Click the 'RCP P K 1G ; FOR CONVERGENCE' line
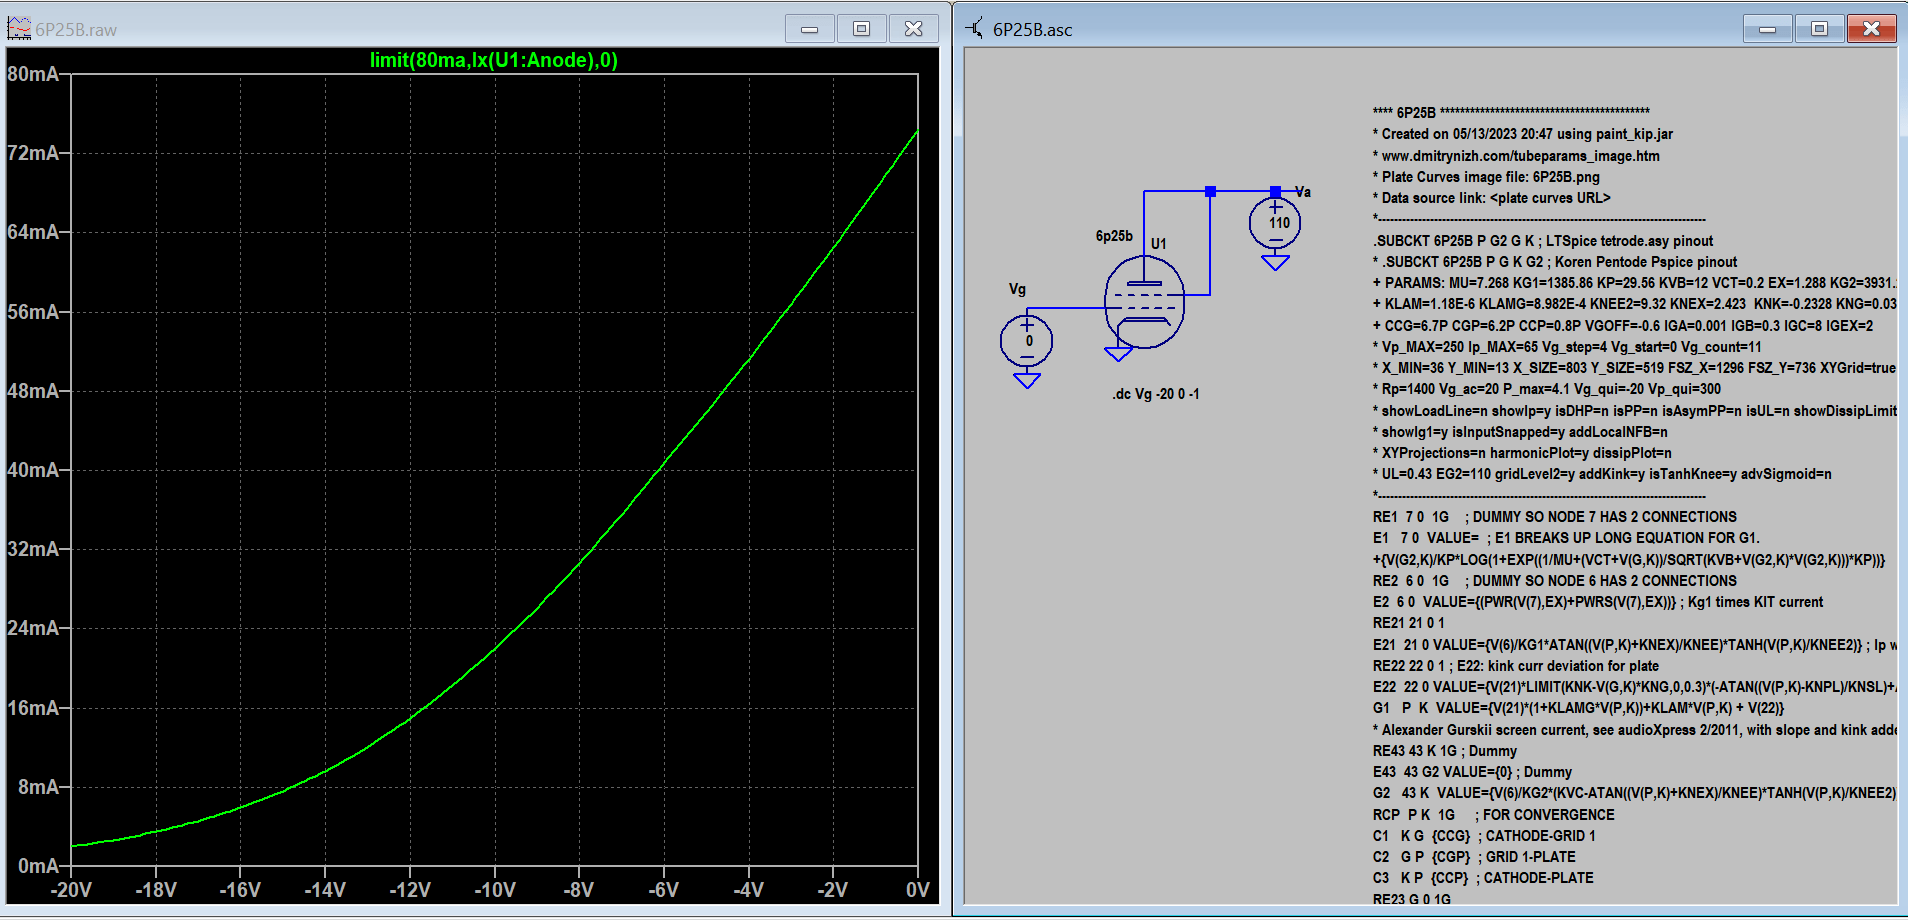 coord(1494,815)
